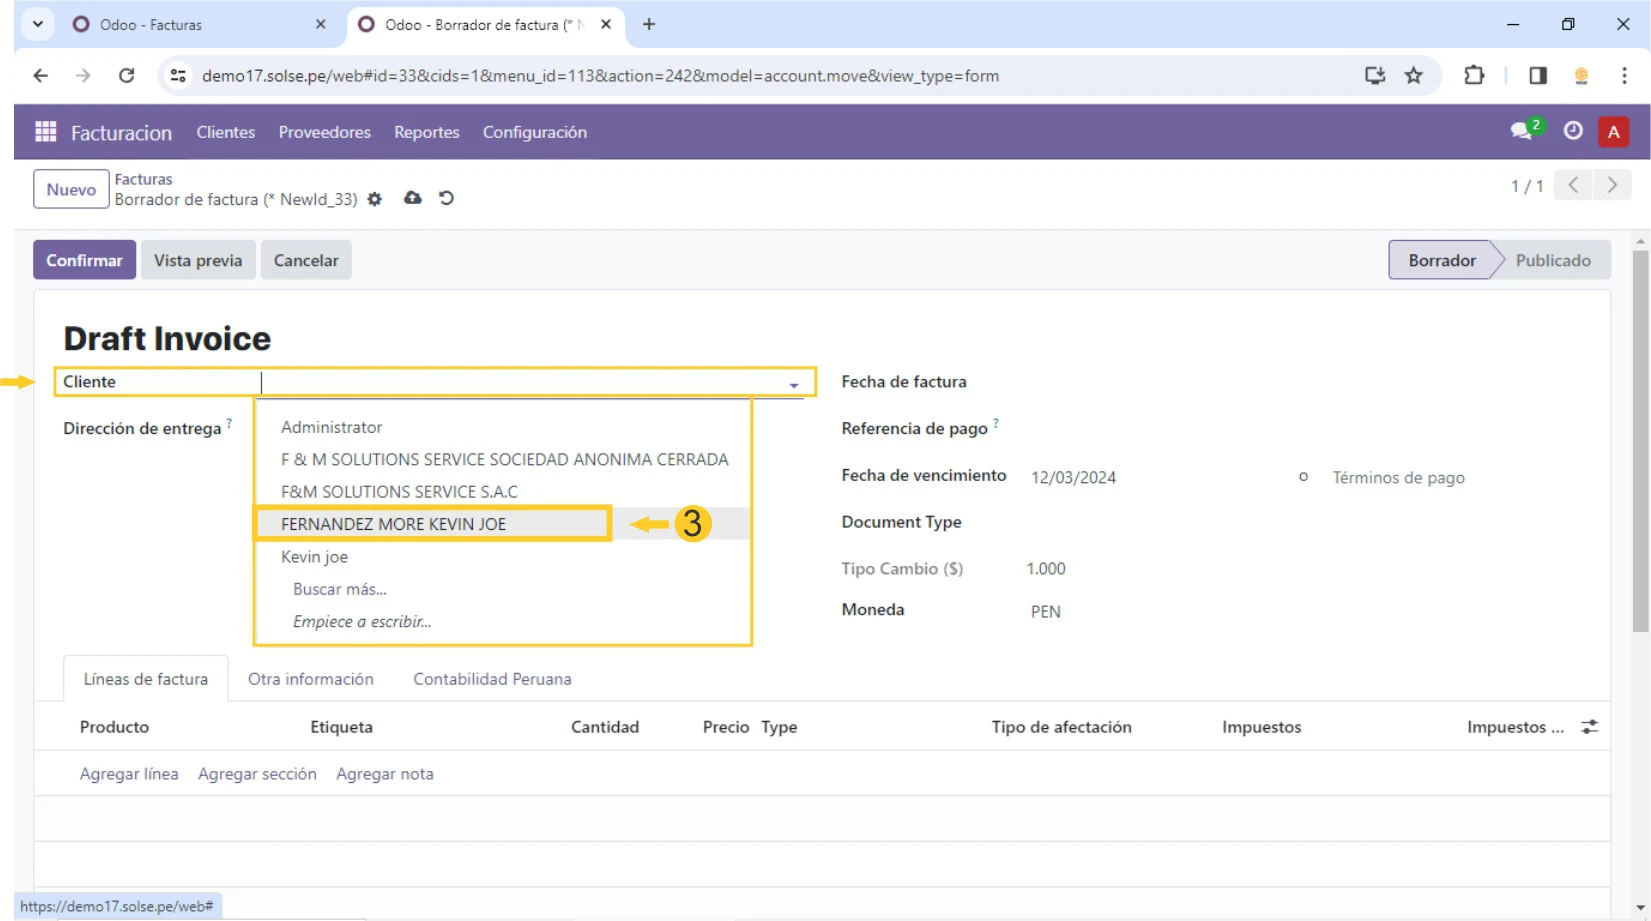1651x921 pixels.
Task: Click the Publicado status stage
Action: (x=1552, y=260)
